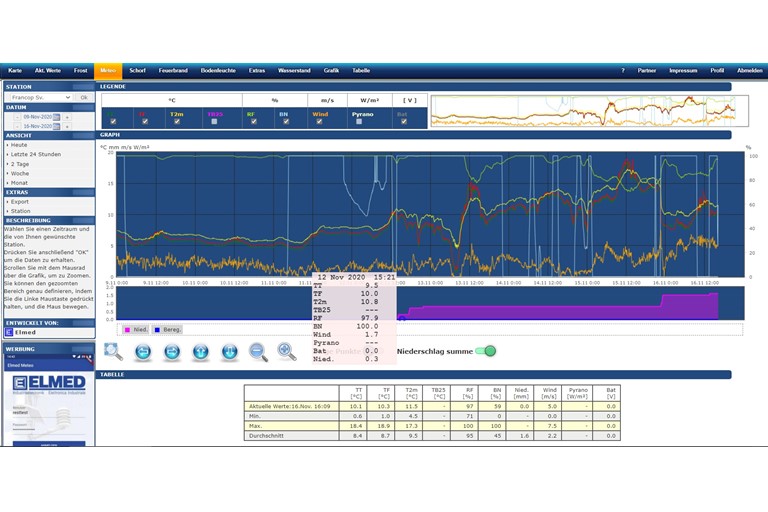Shift the graph up with the up arrow
Image resolution: width=768 pixels, height=512 pixels.
click(x=201, y=352)
